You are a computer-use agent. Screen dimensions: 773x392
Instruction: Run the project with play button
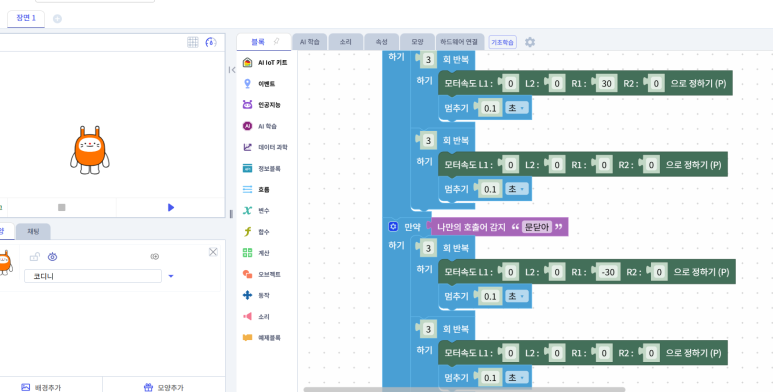pyautogui.click(x=171, y=207)
